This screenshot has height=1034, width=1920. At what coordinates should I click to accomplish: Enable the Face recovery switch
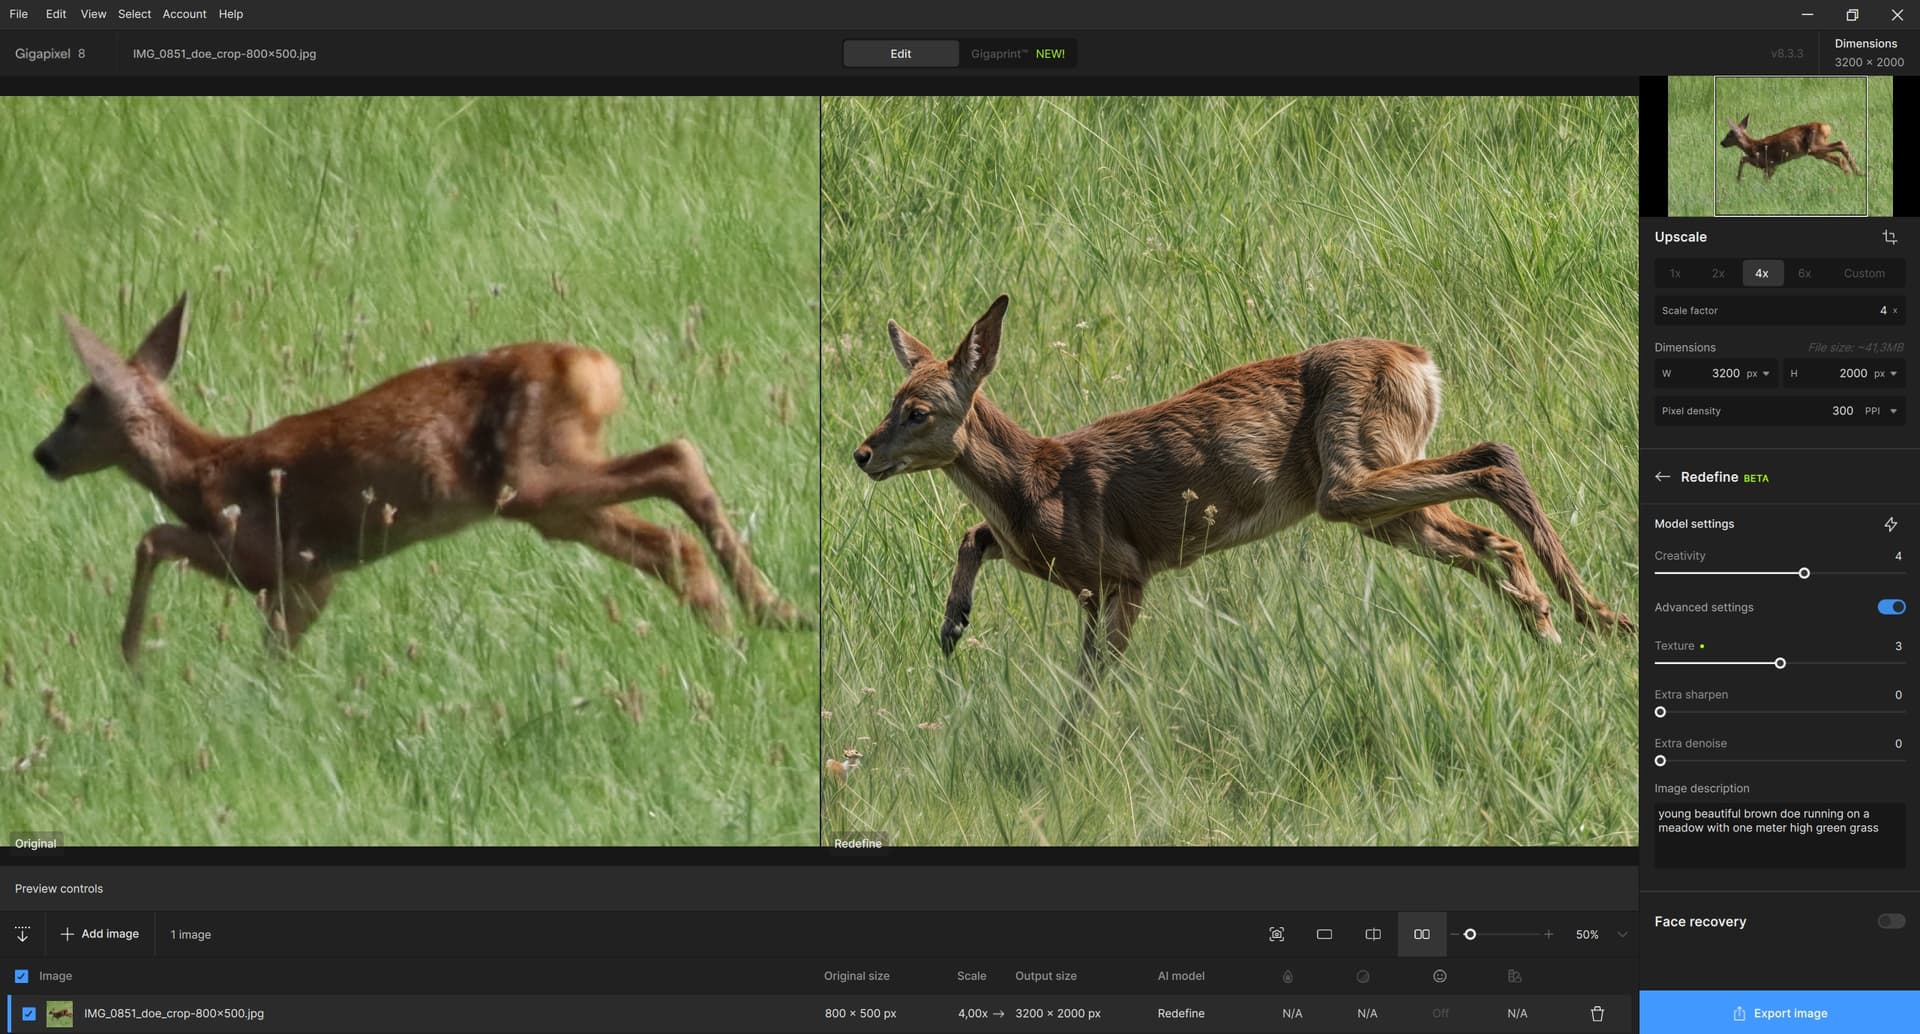[x=1890, y=921]
